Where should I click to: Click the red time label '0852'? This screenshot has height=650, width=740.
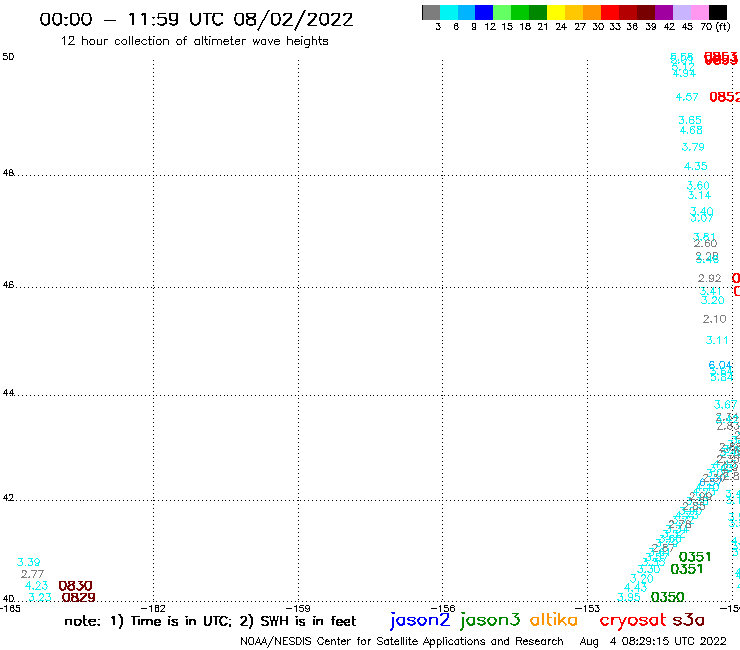(x=724, y=97)
